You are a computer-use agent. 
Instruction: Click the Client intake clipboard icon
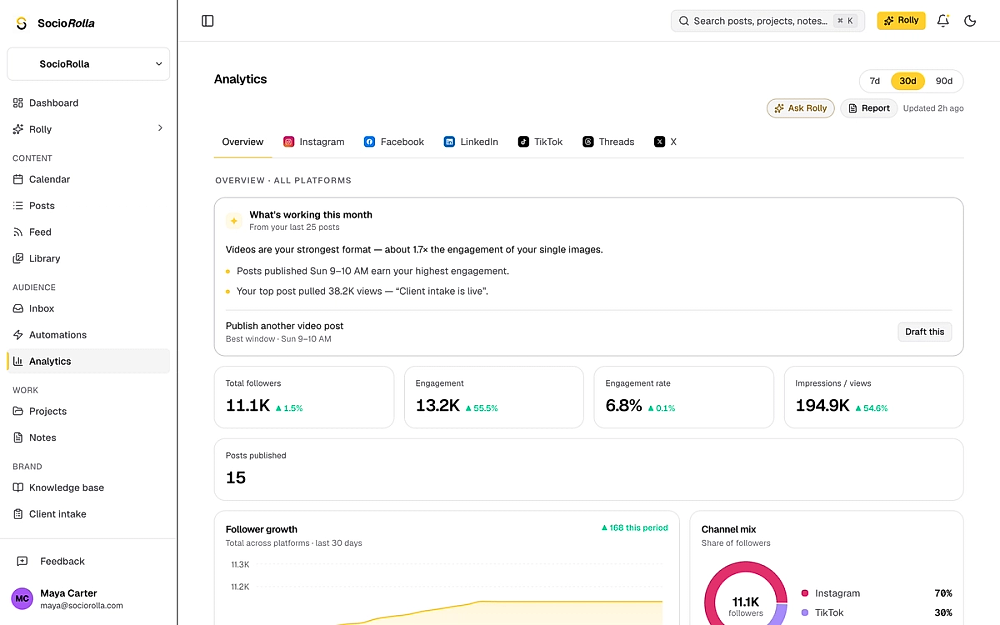18,514
